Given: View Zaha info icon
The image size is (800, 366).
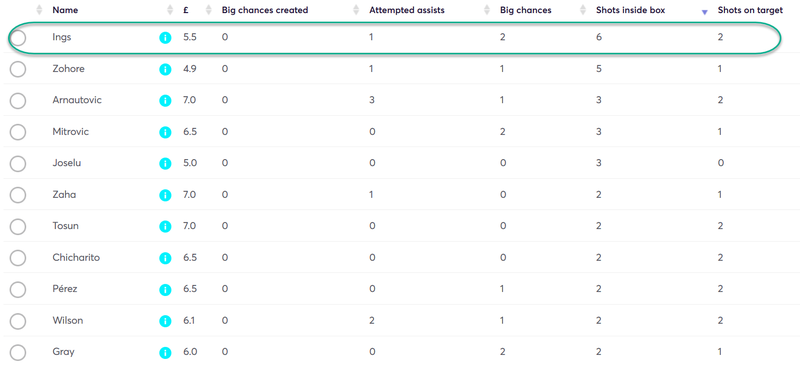Looking at the screenshot, I should [x=165, y=195].
